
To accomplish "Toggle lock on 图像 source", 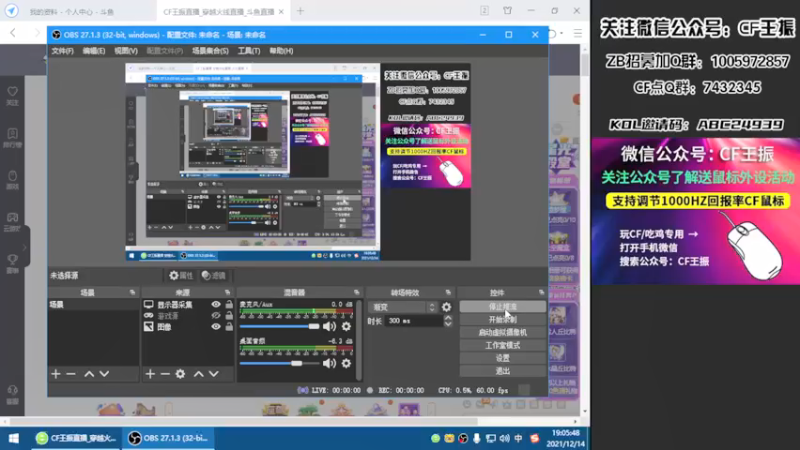I will click(229, 327).
